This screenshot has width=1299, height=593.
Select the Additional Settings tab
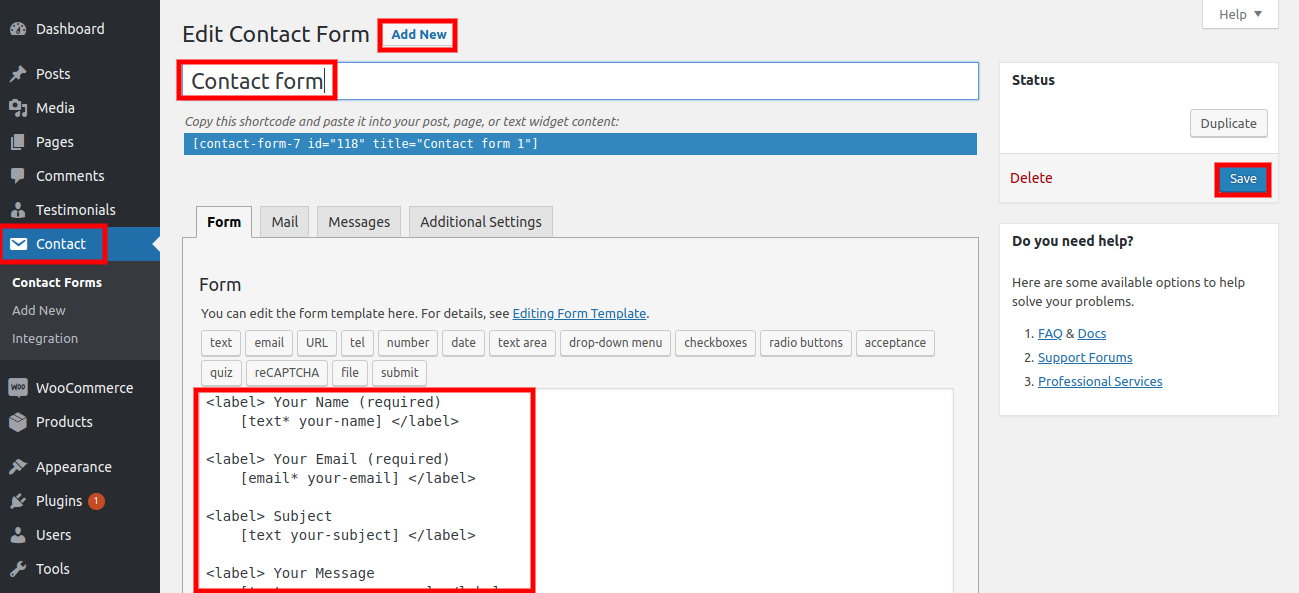click(481, 222)
